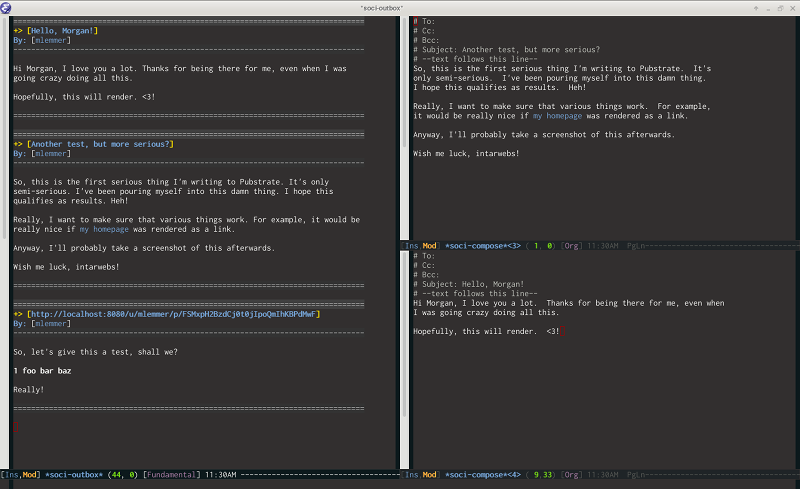Open the Org mode menu in compose<3> modeline
This screenshot has width=800, height=489.
(x=571, y=246)
